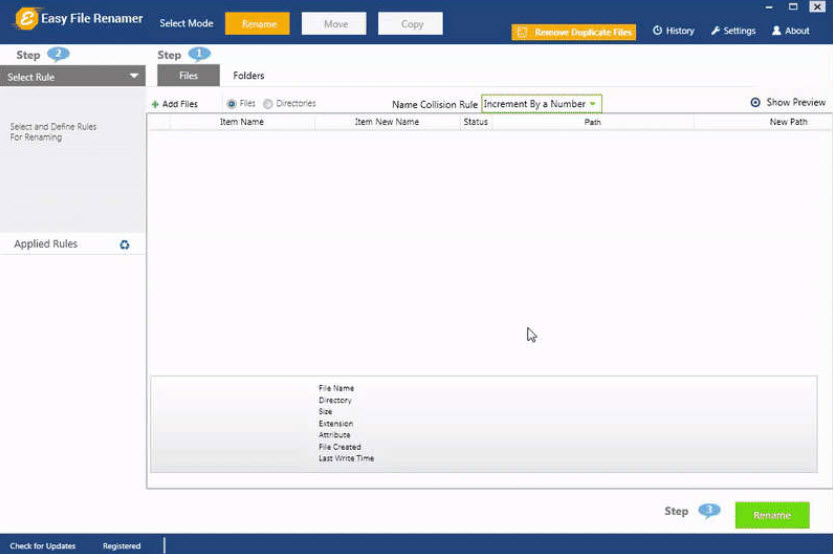Maximize the Easy File Renamer window
Image resolution: width=833 pixels, height=554 pixels.
click(793, 7)
